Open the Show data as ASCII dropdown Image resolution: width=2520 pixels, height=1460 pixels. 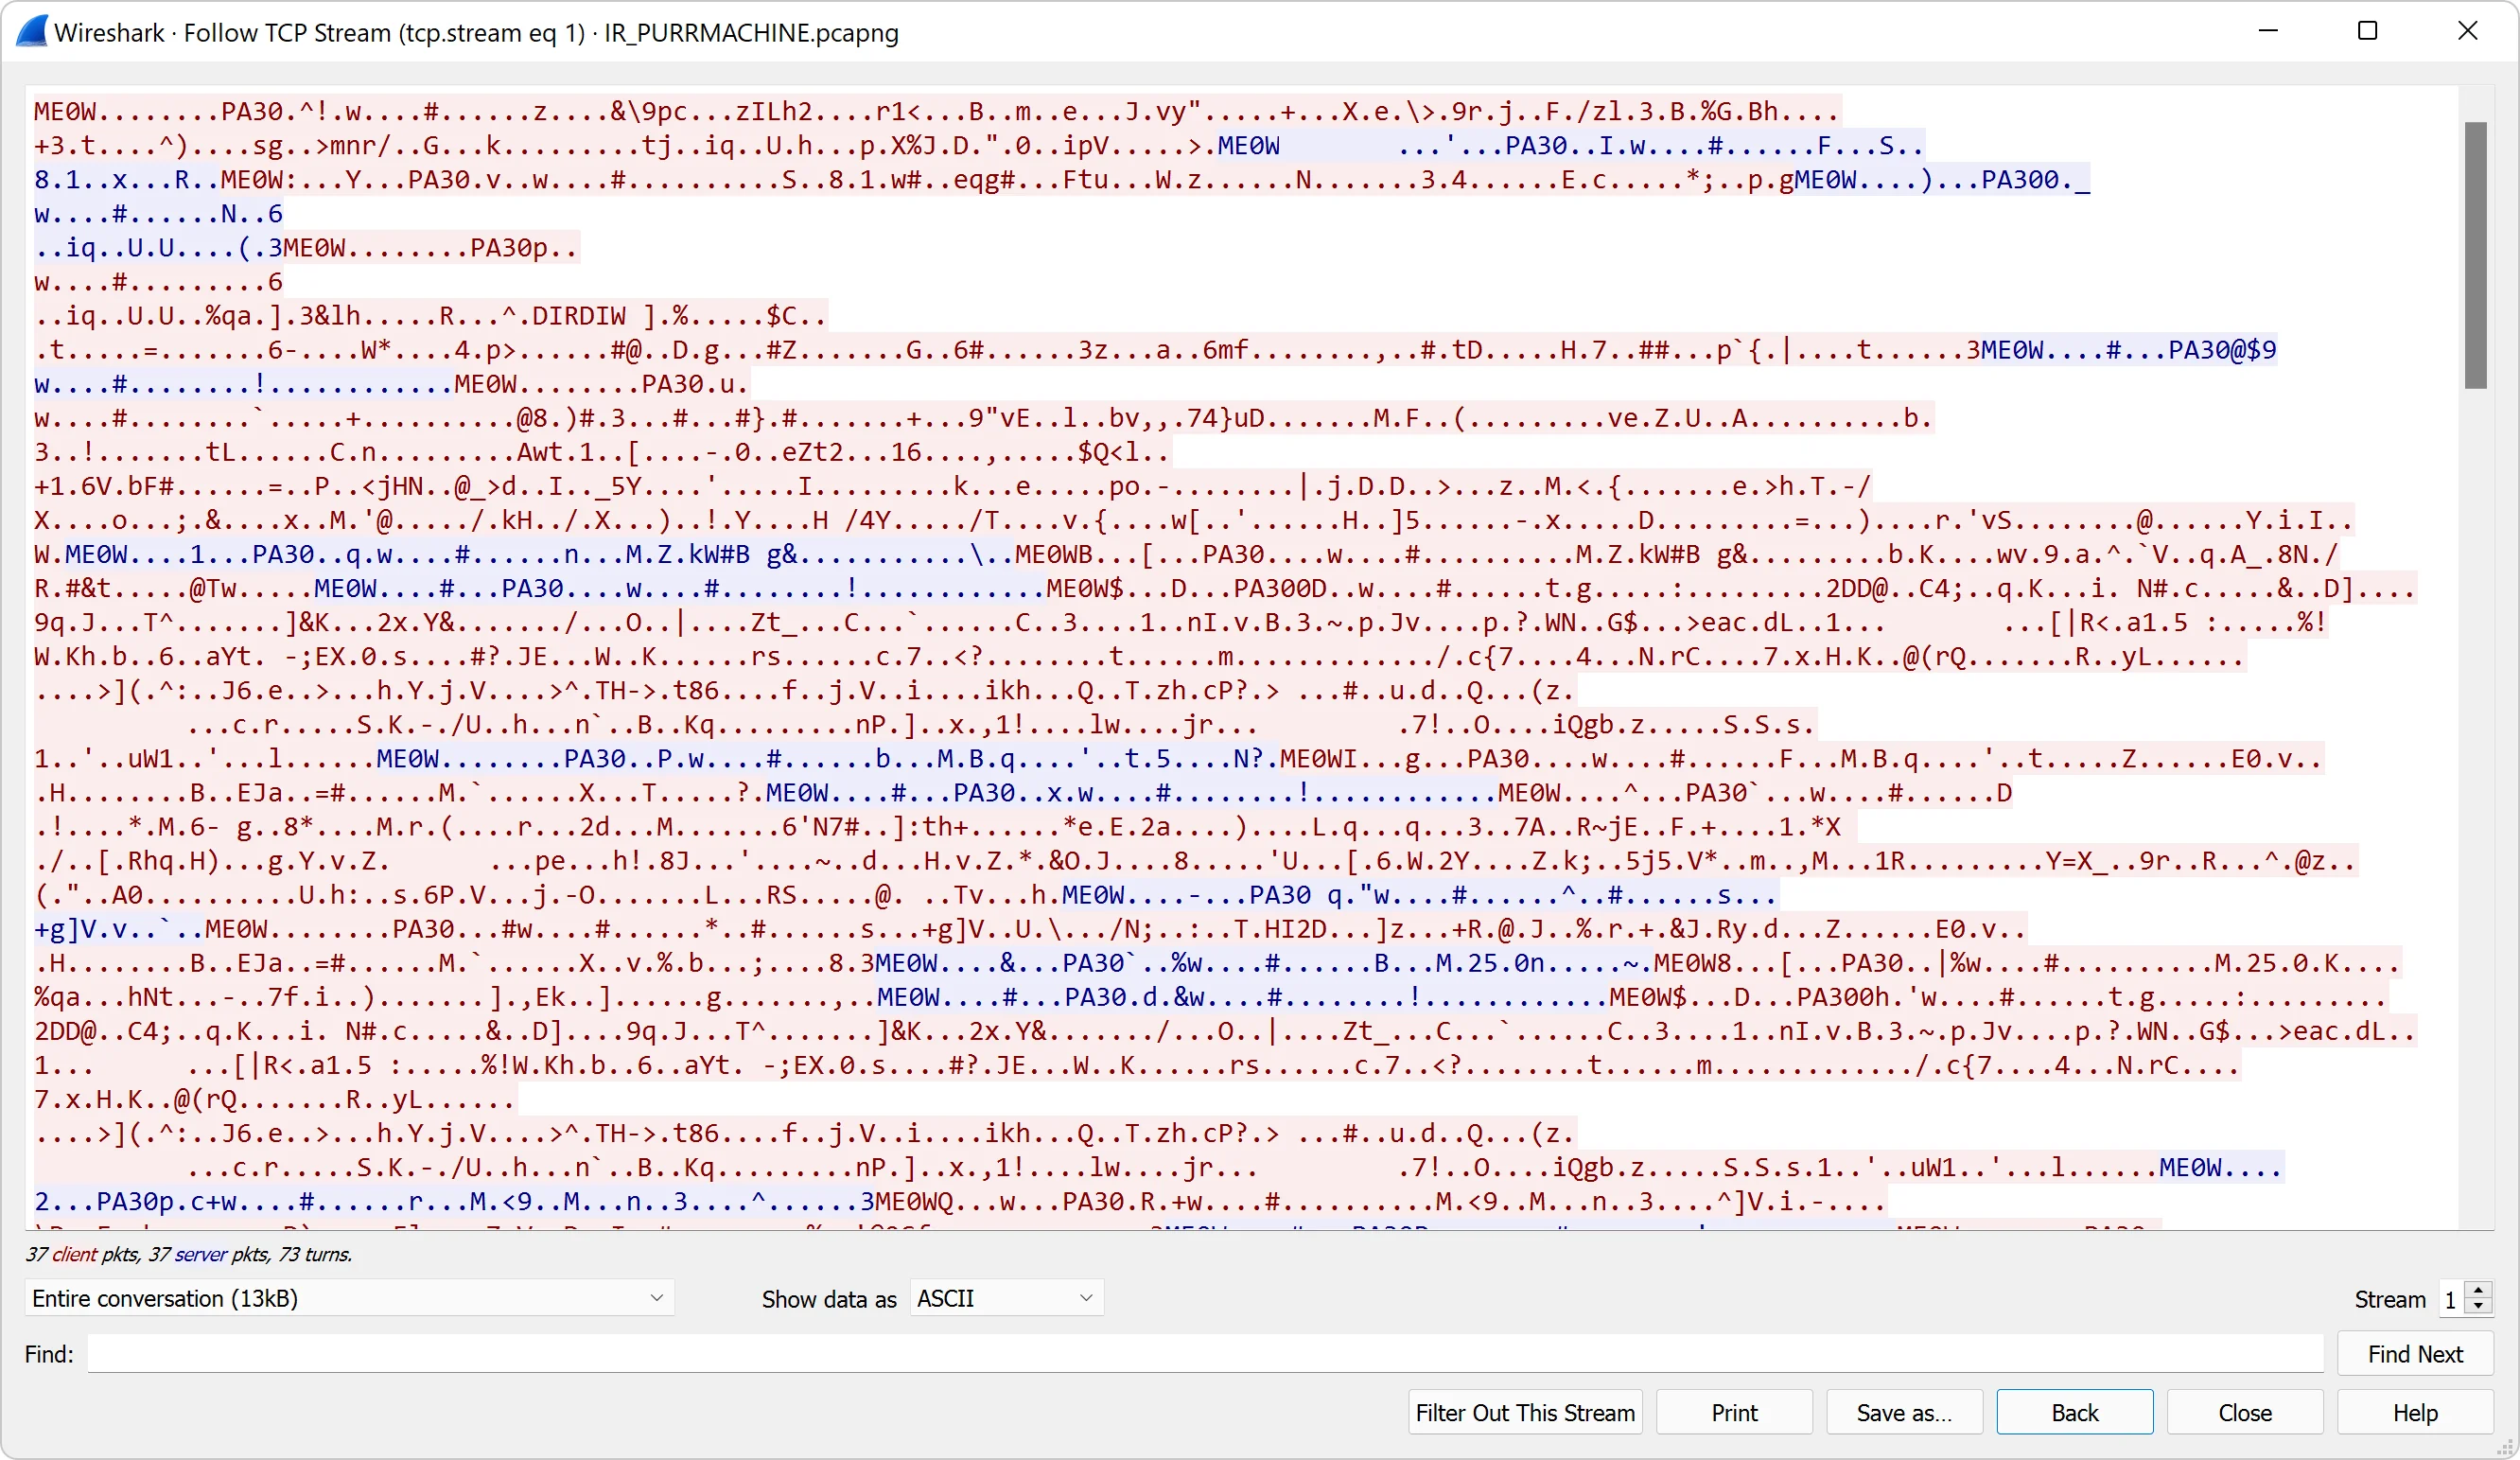pyautogui.click(x=1006, y=1298)
